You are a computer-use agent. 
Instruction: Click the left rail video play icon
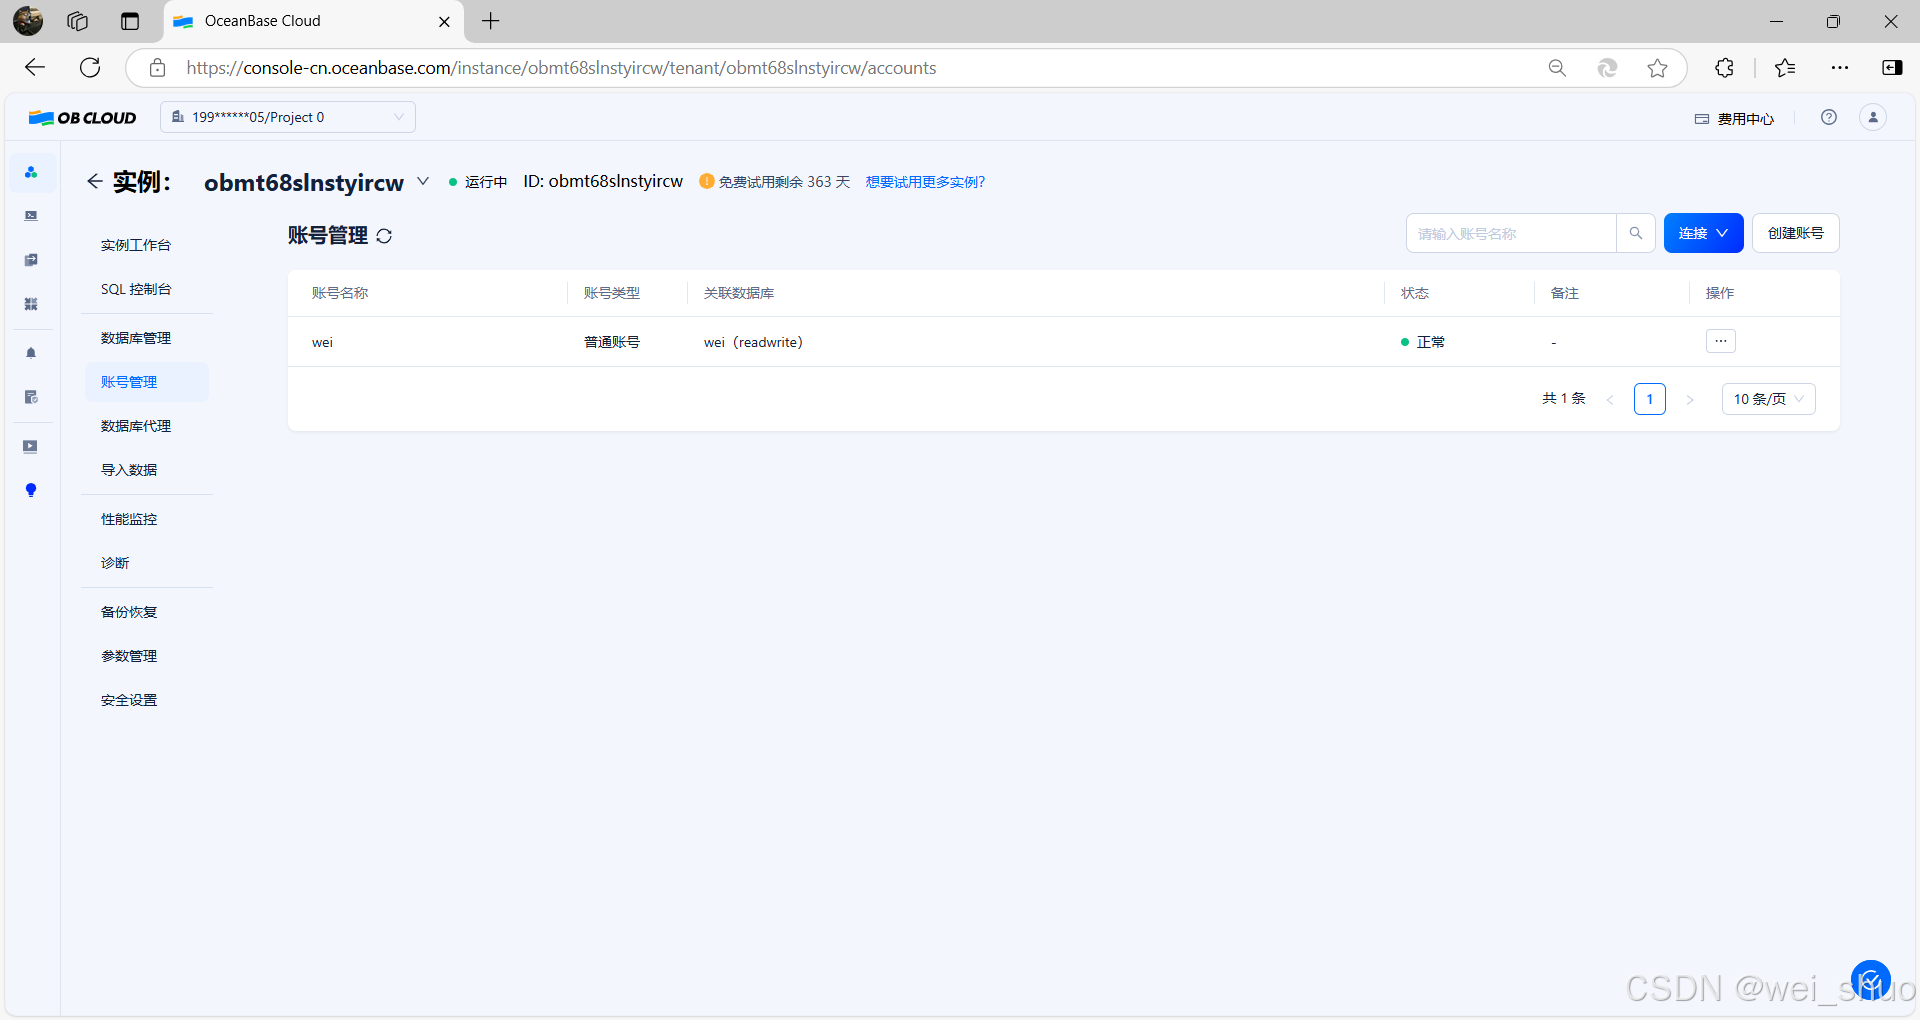click(x=31, y=446)
